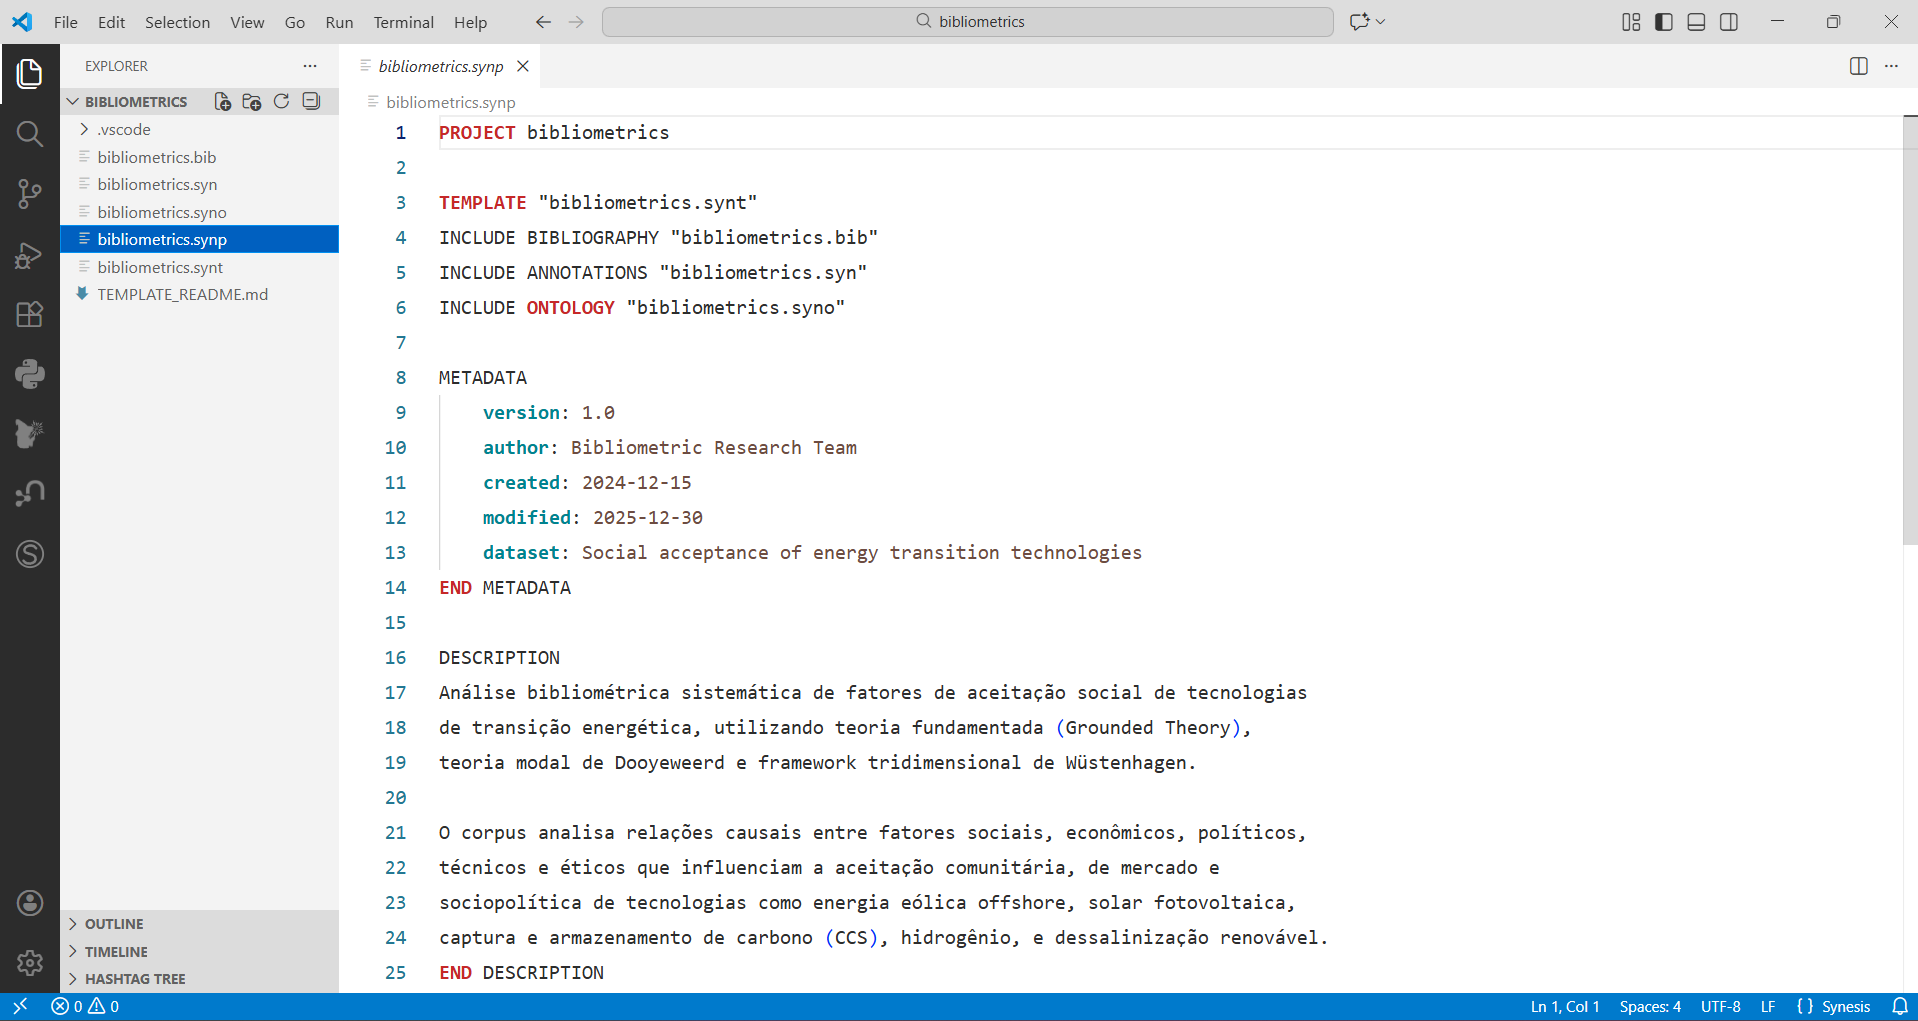The height and width of the screenshot is (1021, 1918).
Task: Open the Synesis S icon panel
Action: pos(30,554)
